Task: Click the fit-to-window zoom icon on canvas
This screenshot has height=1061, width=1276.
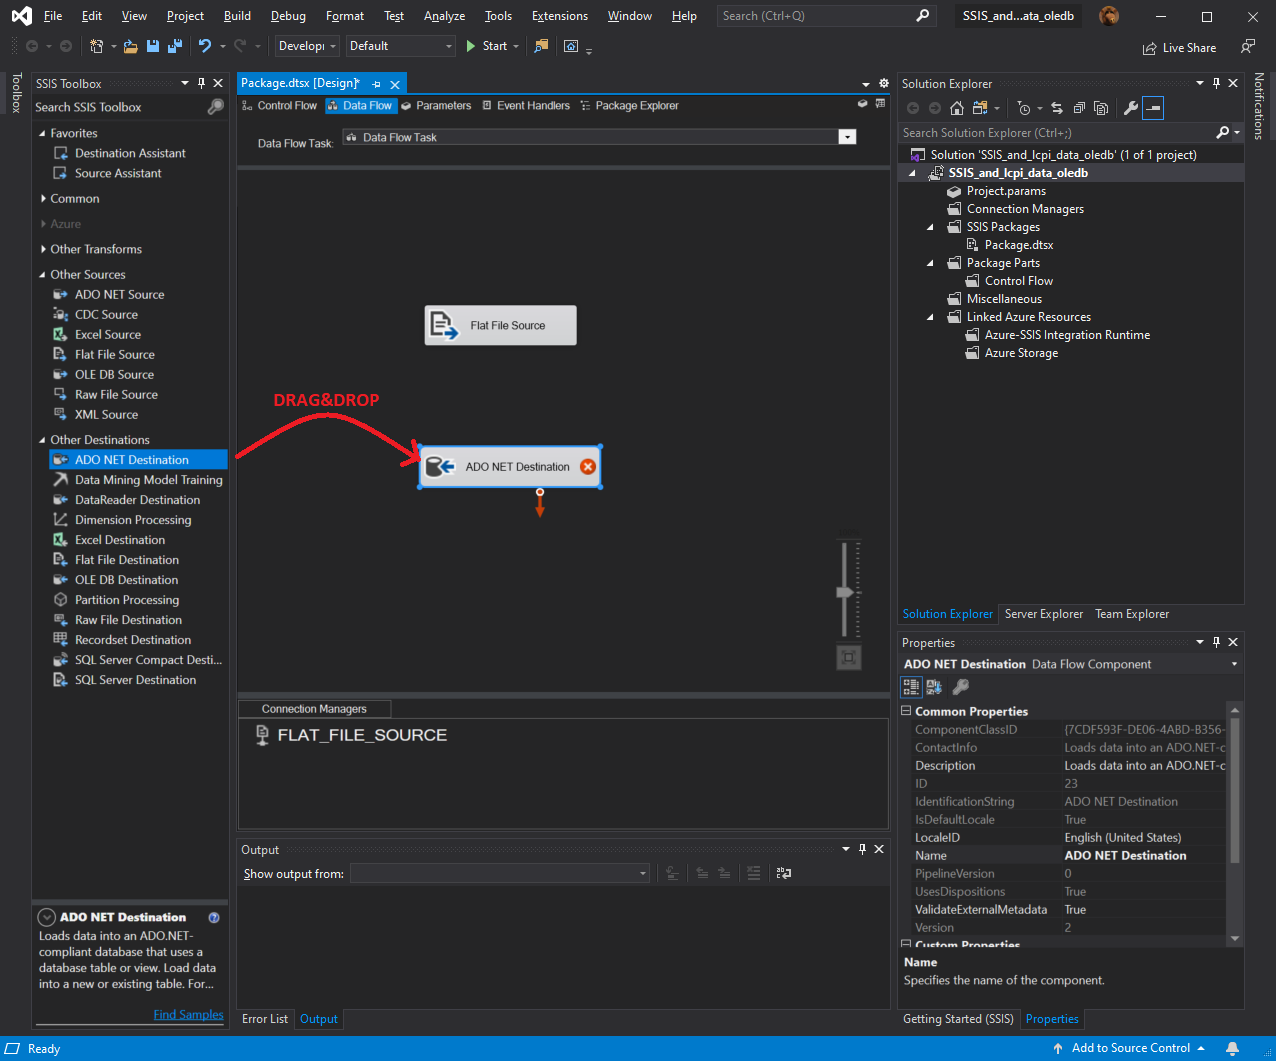Action: (849, 657)
